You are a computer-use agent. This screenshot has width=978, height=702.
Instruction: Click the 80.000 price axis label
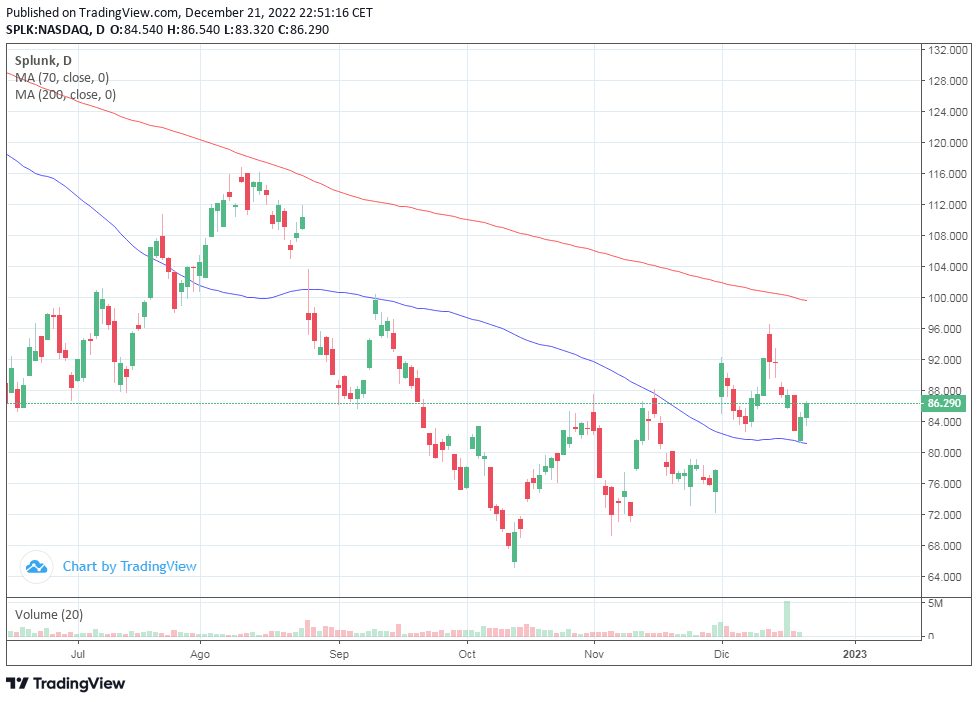pos(947,452)
